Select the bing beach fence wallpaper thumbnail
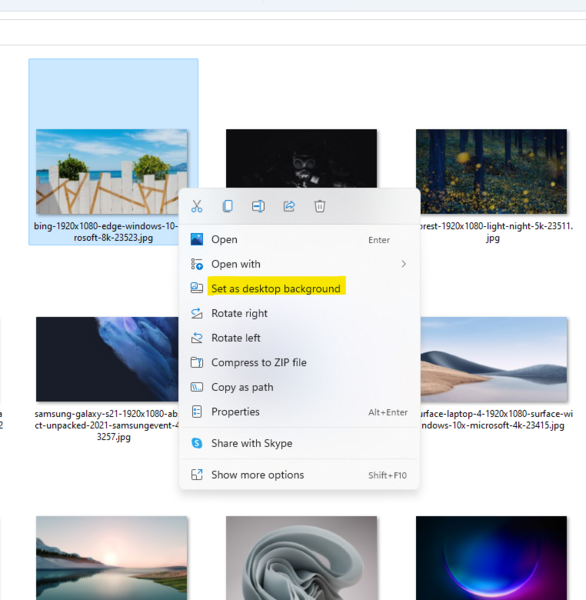The image size is (586, 600). pos(112,171)
